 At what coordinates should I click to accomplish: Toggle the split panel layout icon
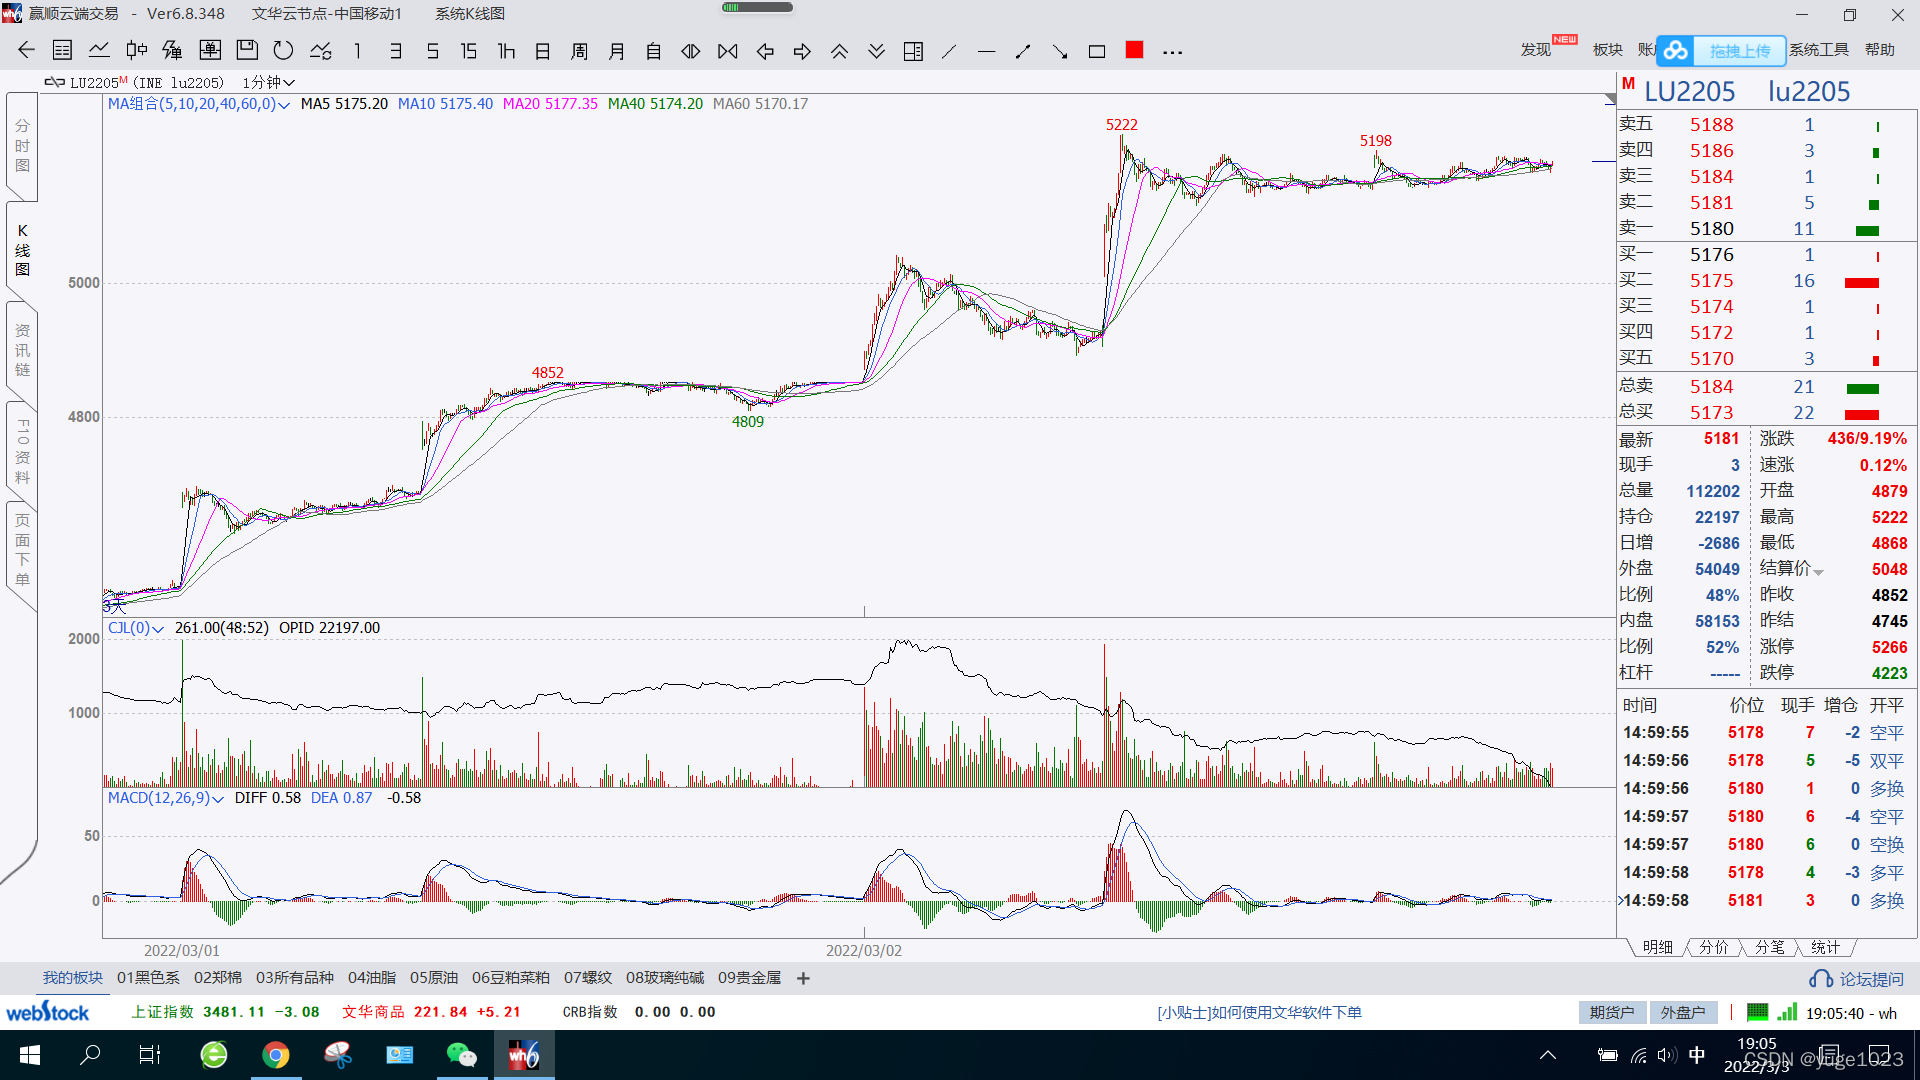coord(913,51)
